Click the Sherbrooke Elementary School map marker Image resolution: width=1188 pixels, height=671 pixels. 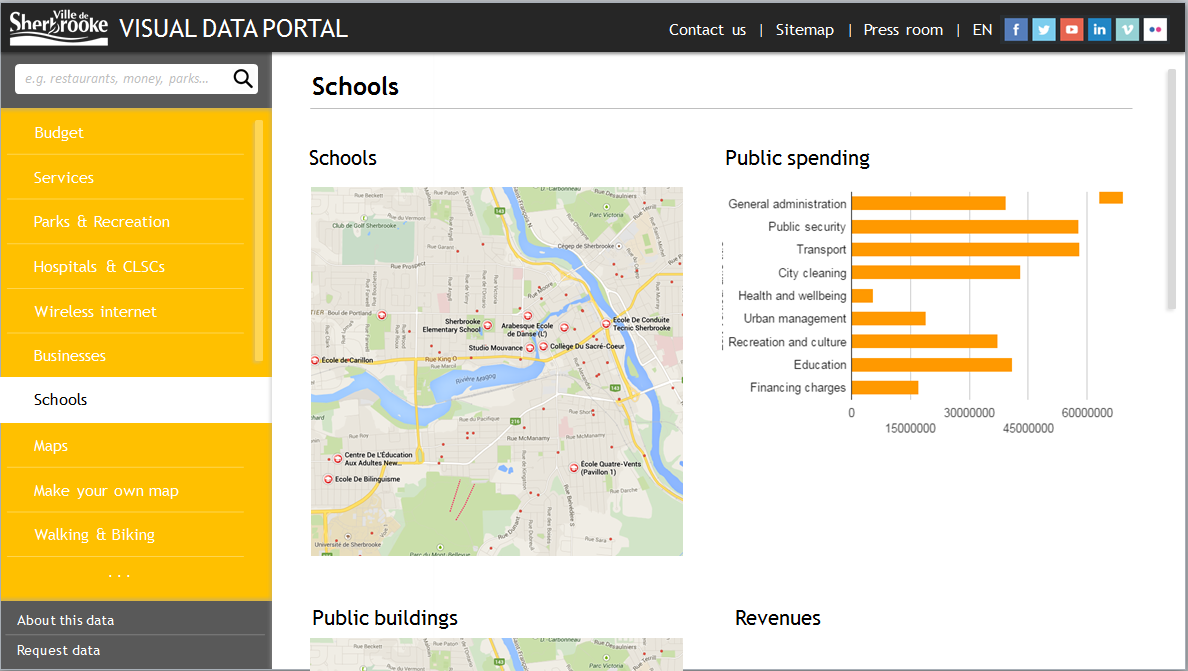(488, 326)
